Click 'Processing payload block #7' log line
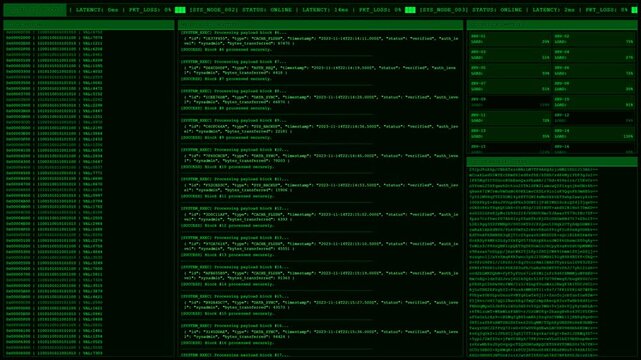The image size is (641, 360). (x=234, y=62)
